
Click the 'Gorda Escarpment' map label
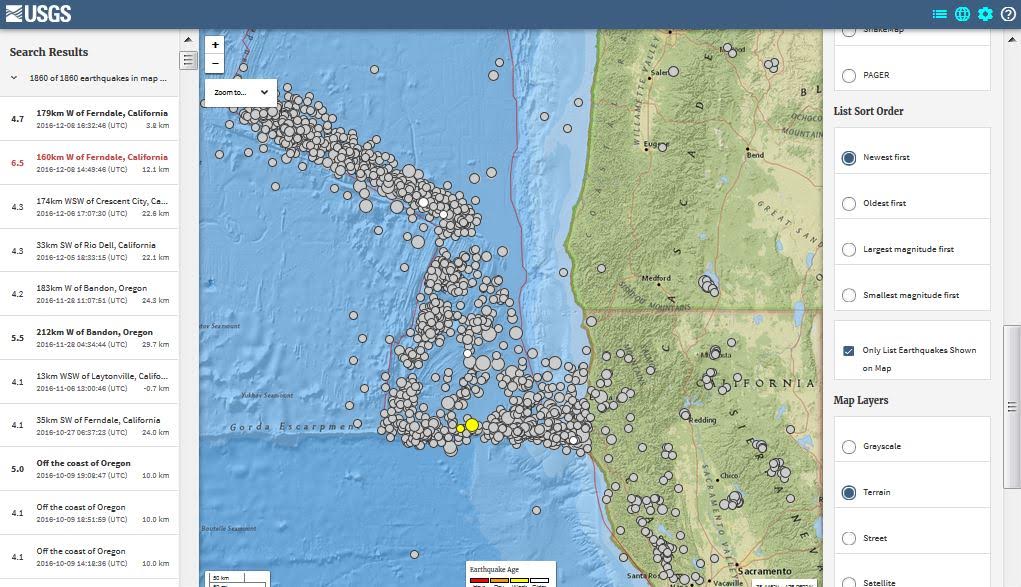[293, 427]
